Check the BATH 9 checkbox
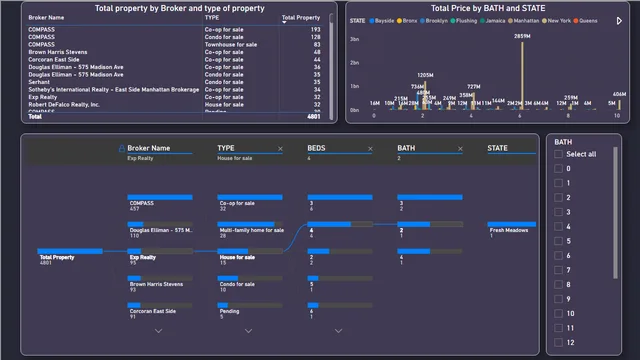This screenshot has width=640, height=360. tap(558, 299)
